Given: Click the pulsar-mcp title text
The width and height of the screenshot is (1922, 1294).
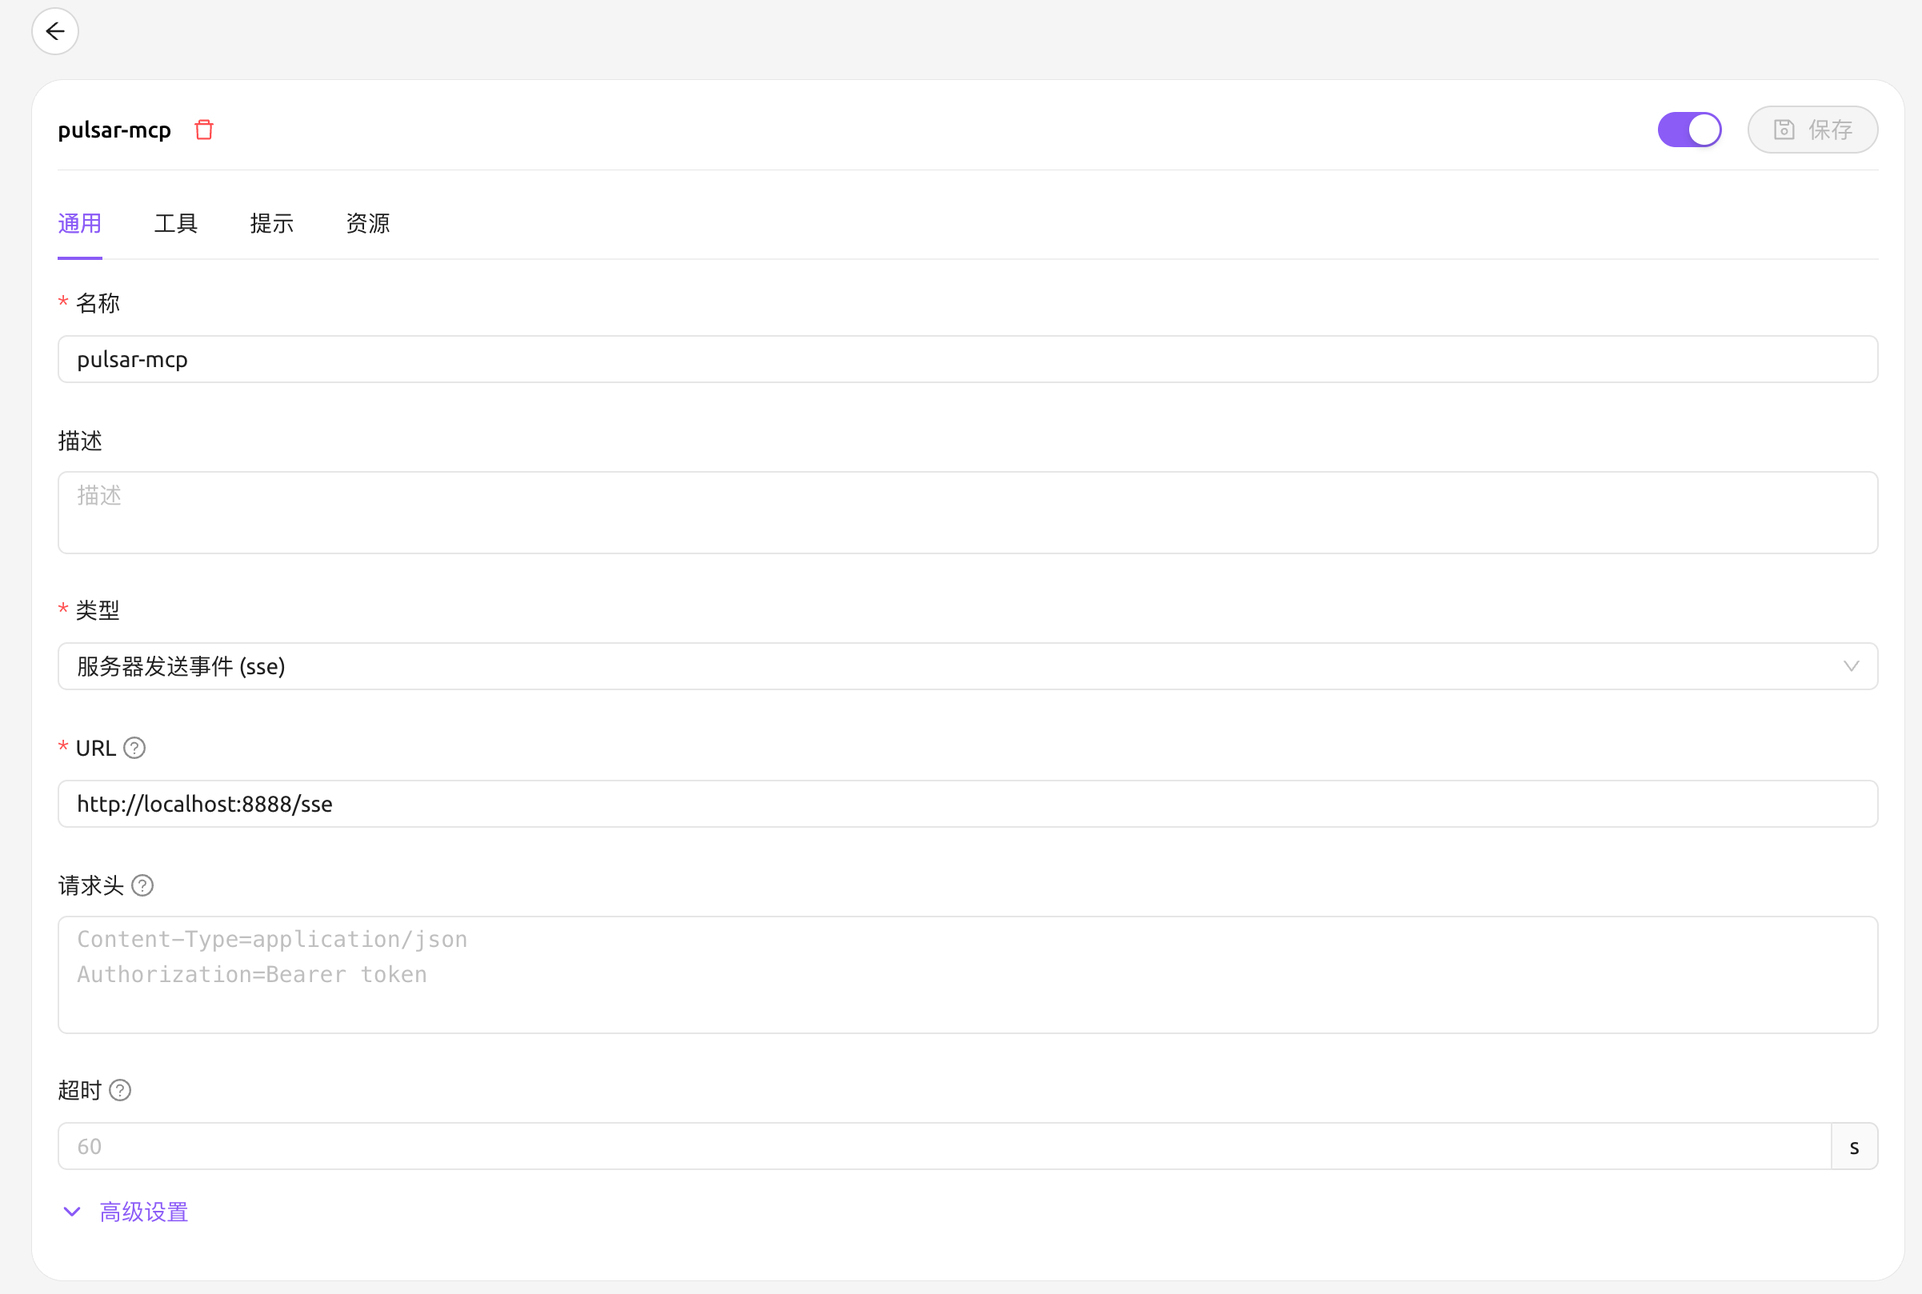Looking at the screenshot, I should [115, 130].
